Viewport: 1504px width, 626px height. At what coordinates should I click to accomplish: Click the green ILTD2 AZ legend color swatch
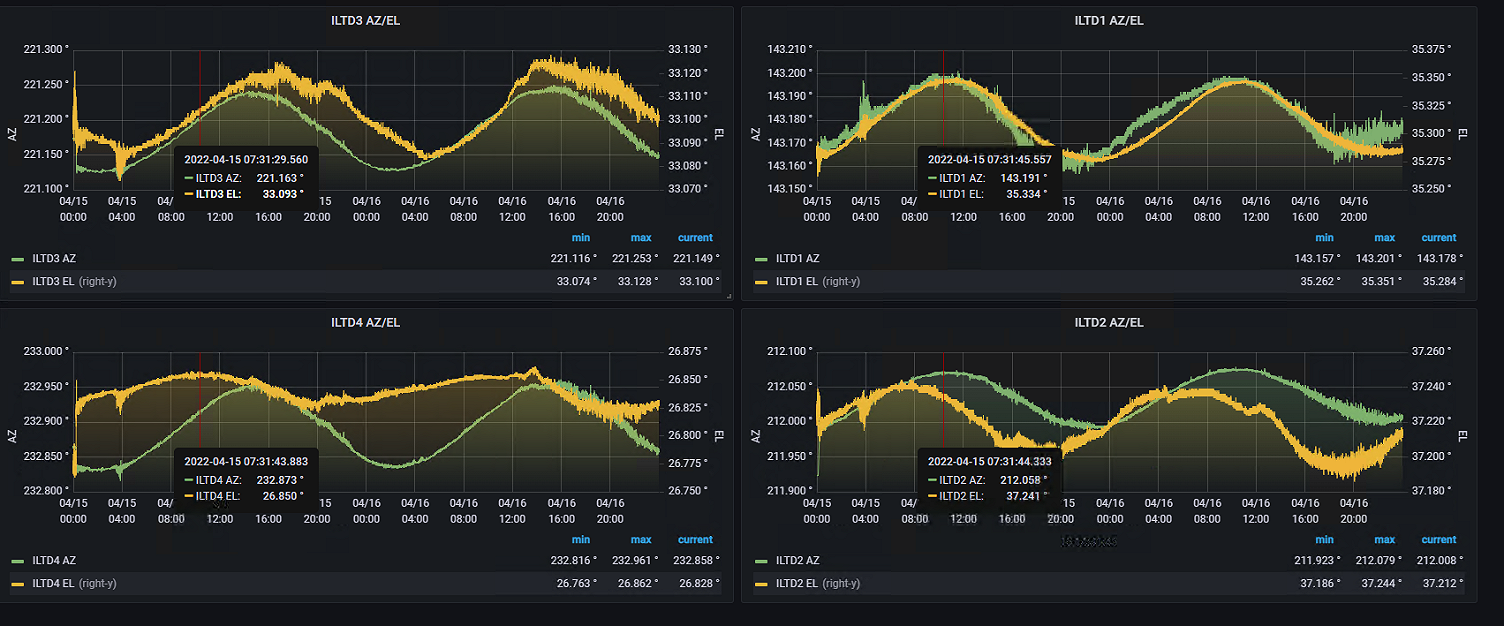coord(763,561)
